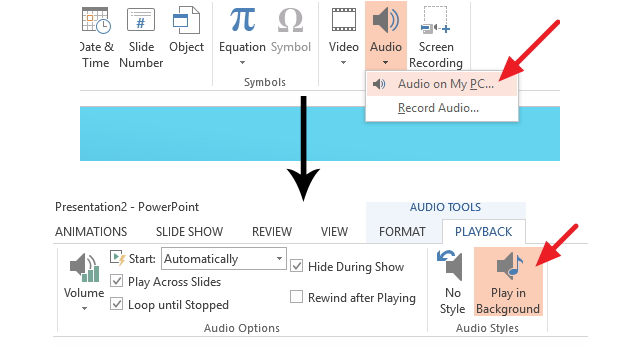Enable Rewind after Playing
This screenshot has height=360, width=640.
[x=296, y=297]
